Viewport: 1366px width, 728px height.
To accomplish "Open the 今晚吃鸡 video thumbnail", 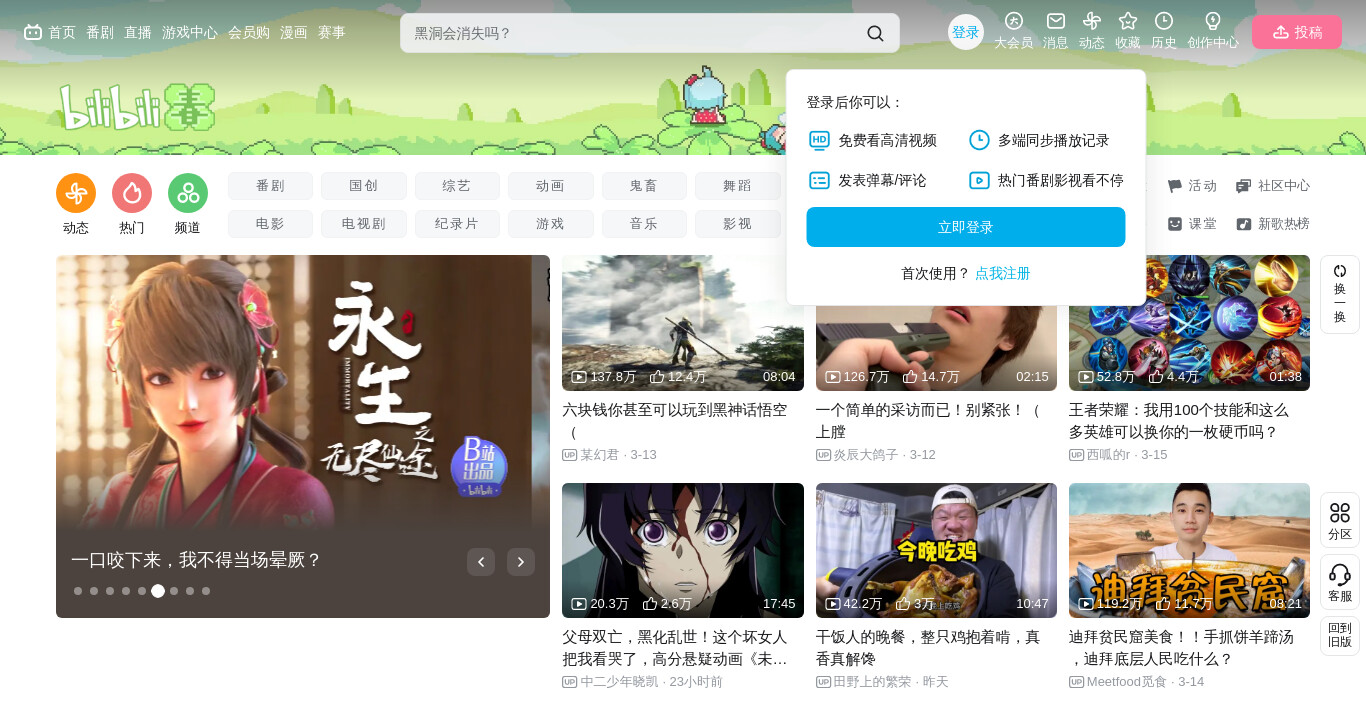I will pos(936,550).
